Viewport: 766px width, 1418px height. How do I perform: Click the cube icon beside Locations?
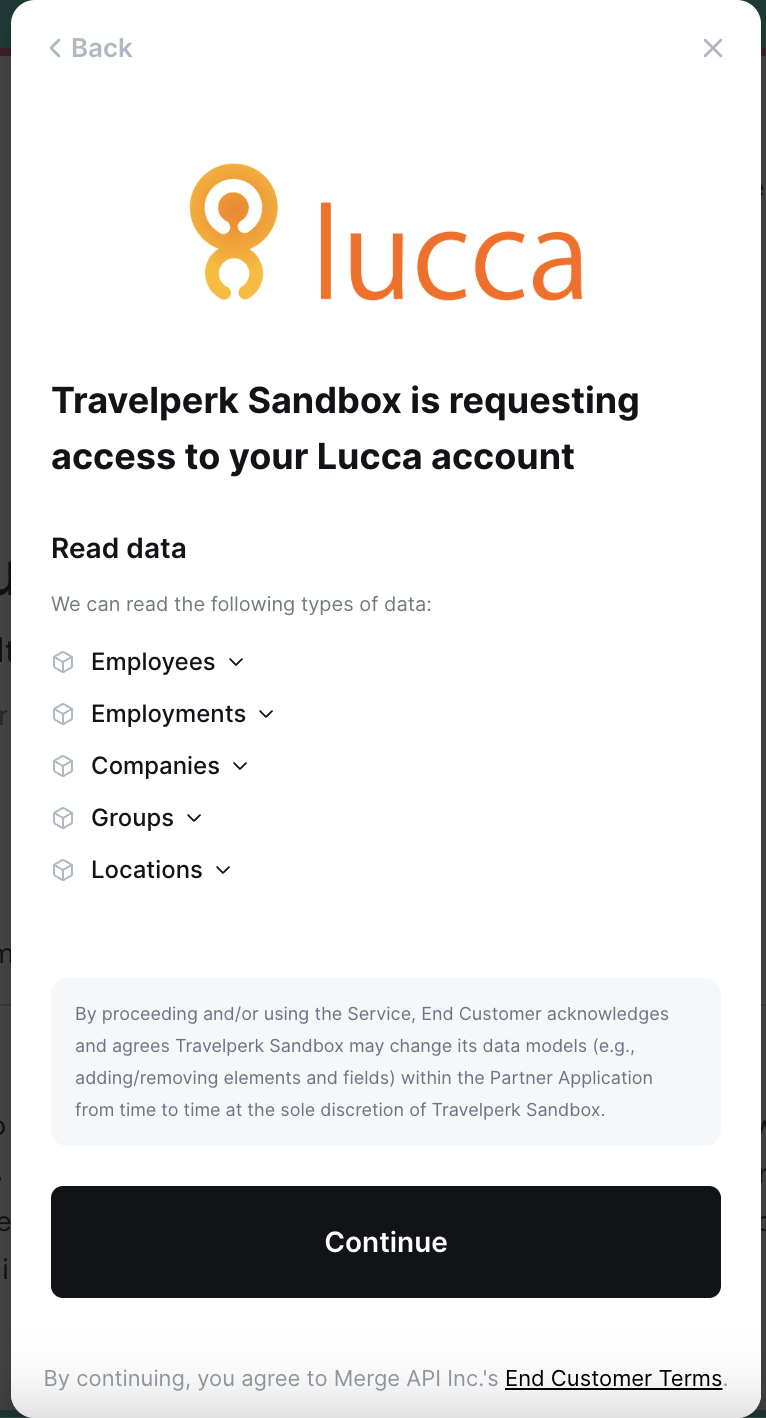[63, 870]
